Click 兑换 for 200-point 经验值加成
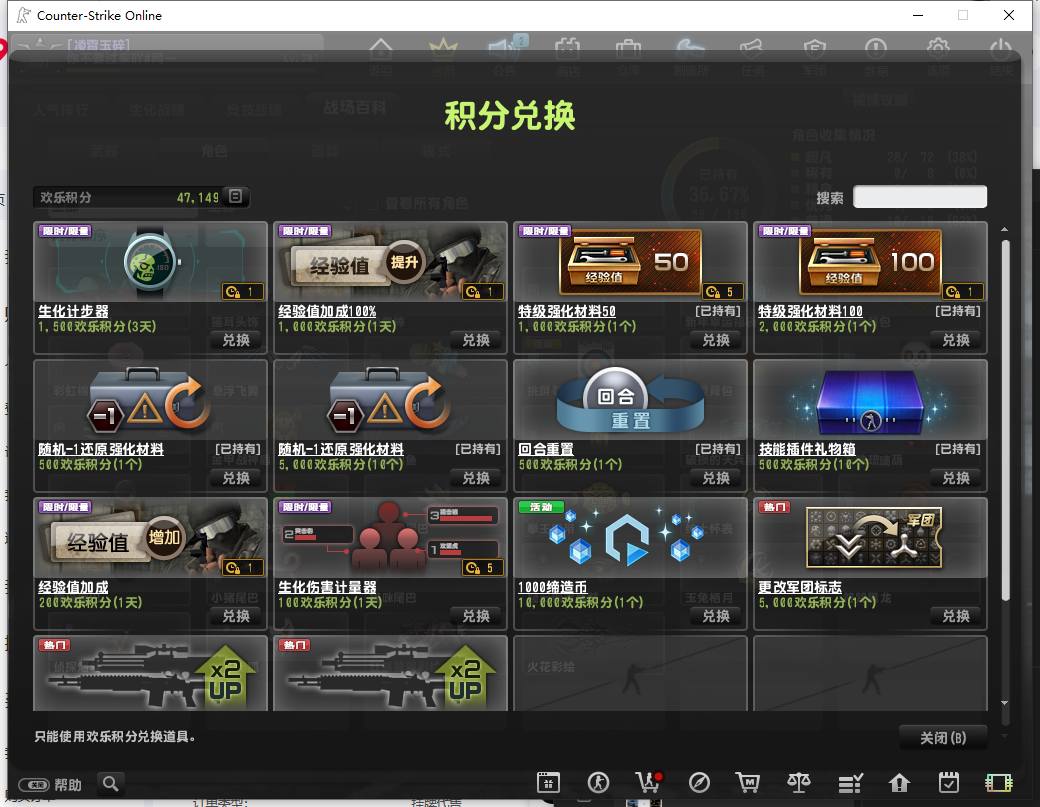The width and height of the screenshot is (1040, 807). tap(236, 616)
